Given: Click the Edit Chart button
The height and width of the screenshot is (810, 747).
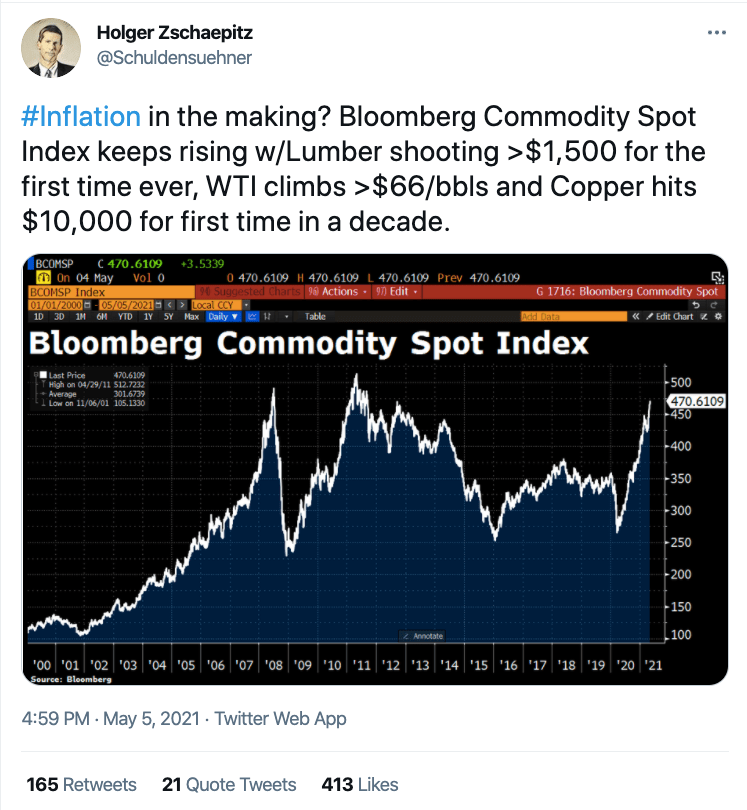Looking at the screenshot, I should [x=670, y=316].
